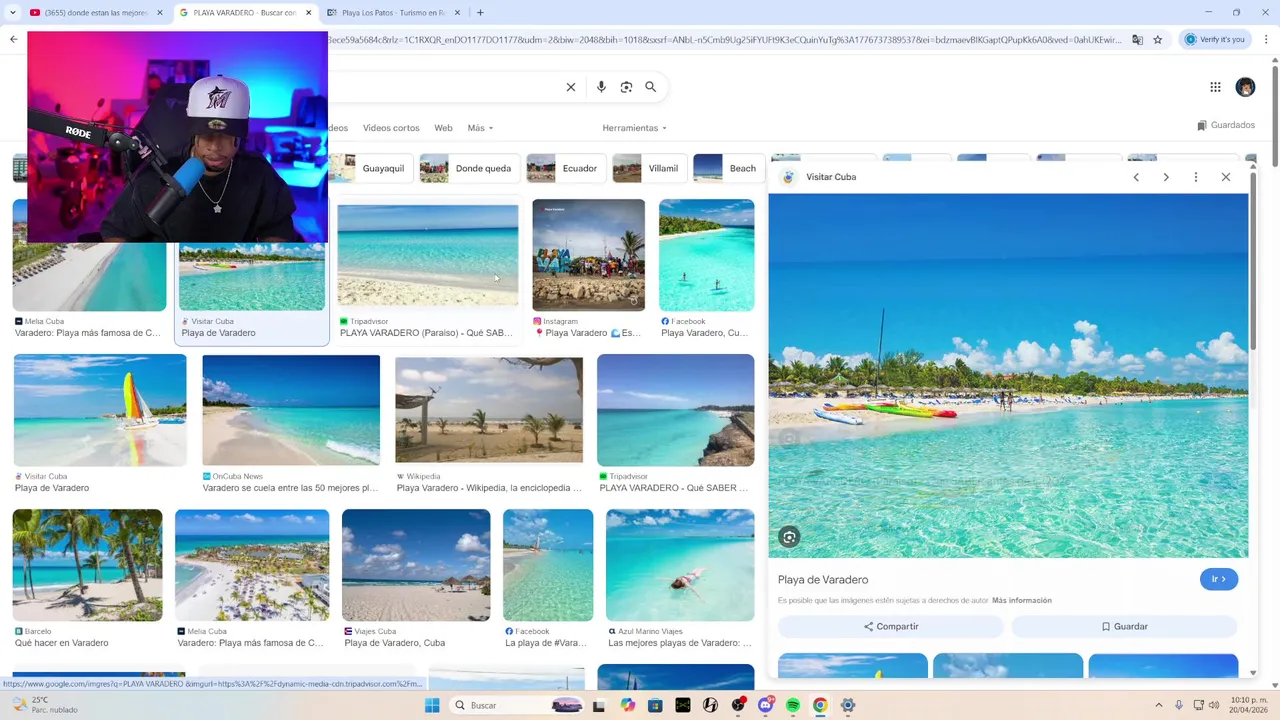Open Guardados saved items
Image resolution: width=1280 pixels, height=720 pixels.
1226,125
